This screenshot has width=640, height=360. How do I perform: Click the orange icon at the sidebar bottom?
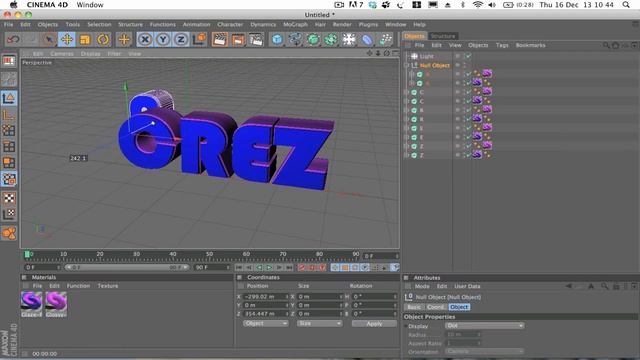click(9, 233)
